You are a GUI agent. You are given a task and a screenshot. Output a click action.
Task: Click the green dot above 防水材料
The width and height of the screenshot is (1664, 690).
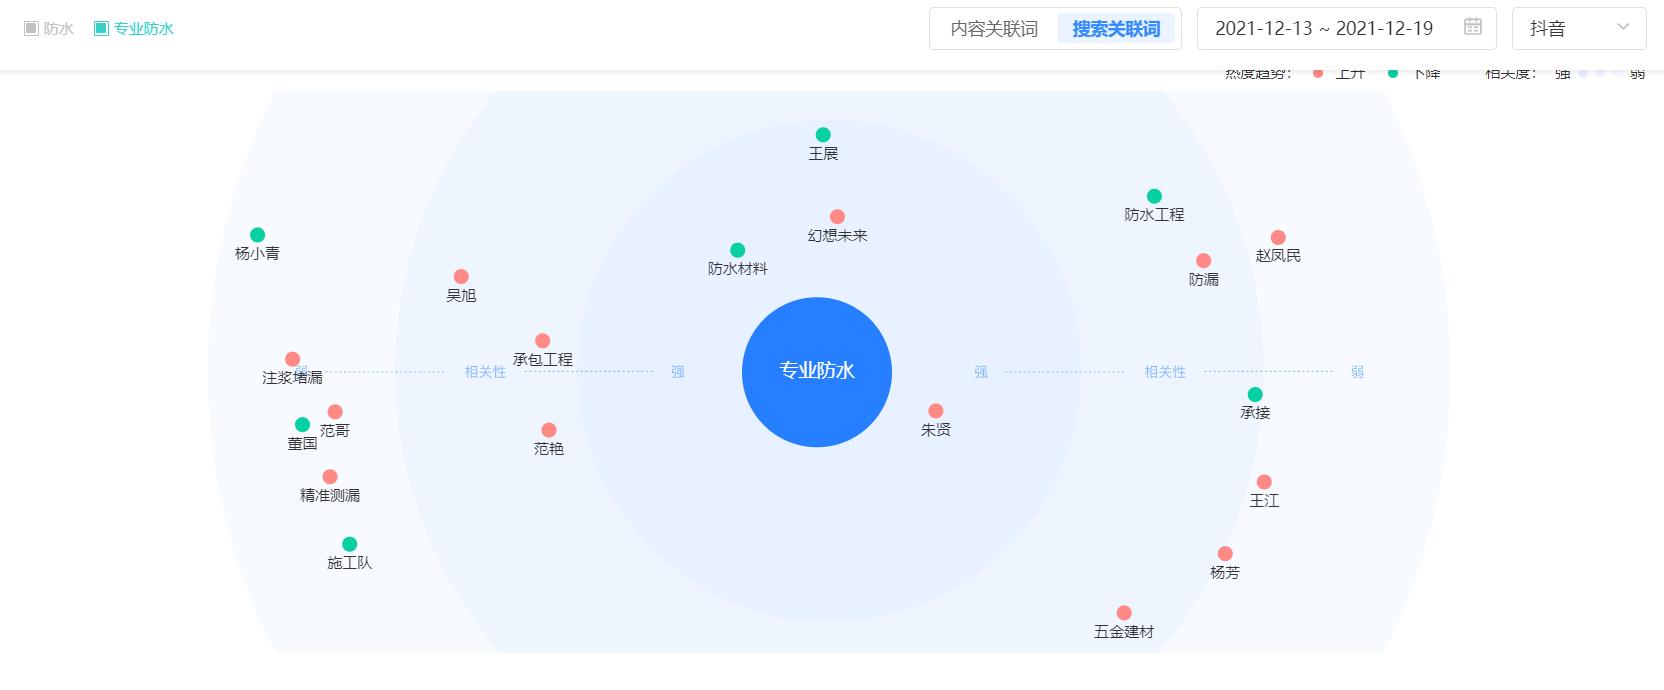tap(738, 250)
